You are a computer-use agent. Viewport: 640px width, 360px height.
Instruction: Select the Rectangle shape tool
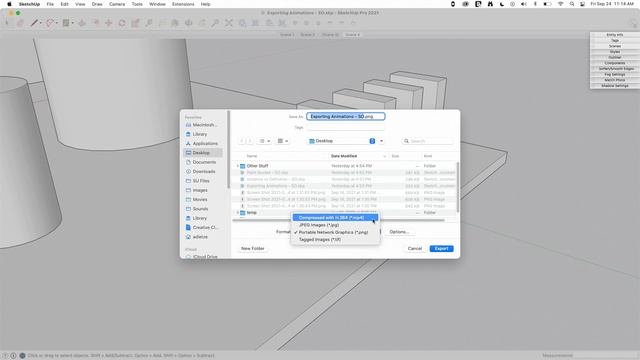pos(66,23)
